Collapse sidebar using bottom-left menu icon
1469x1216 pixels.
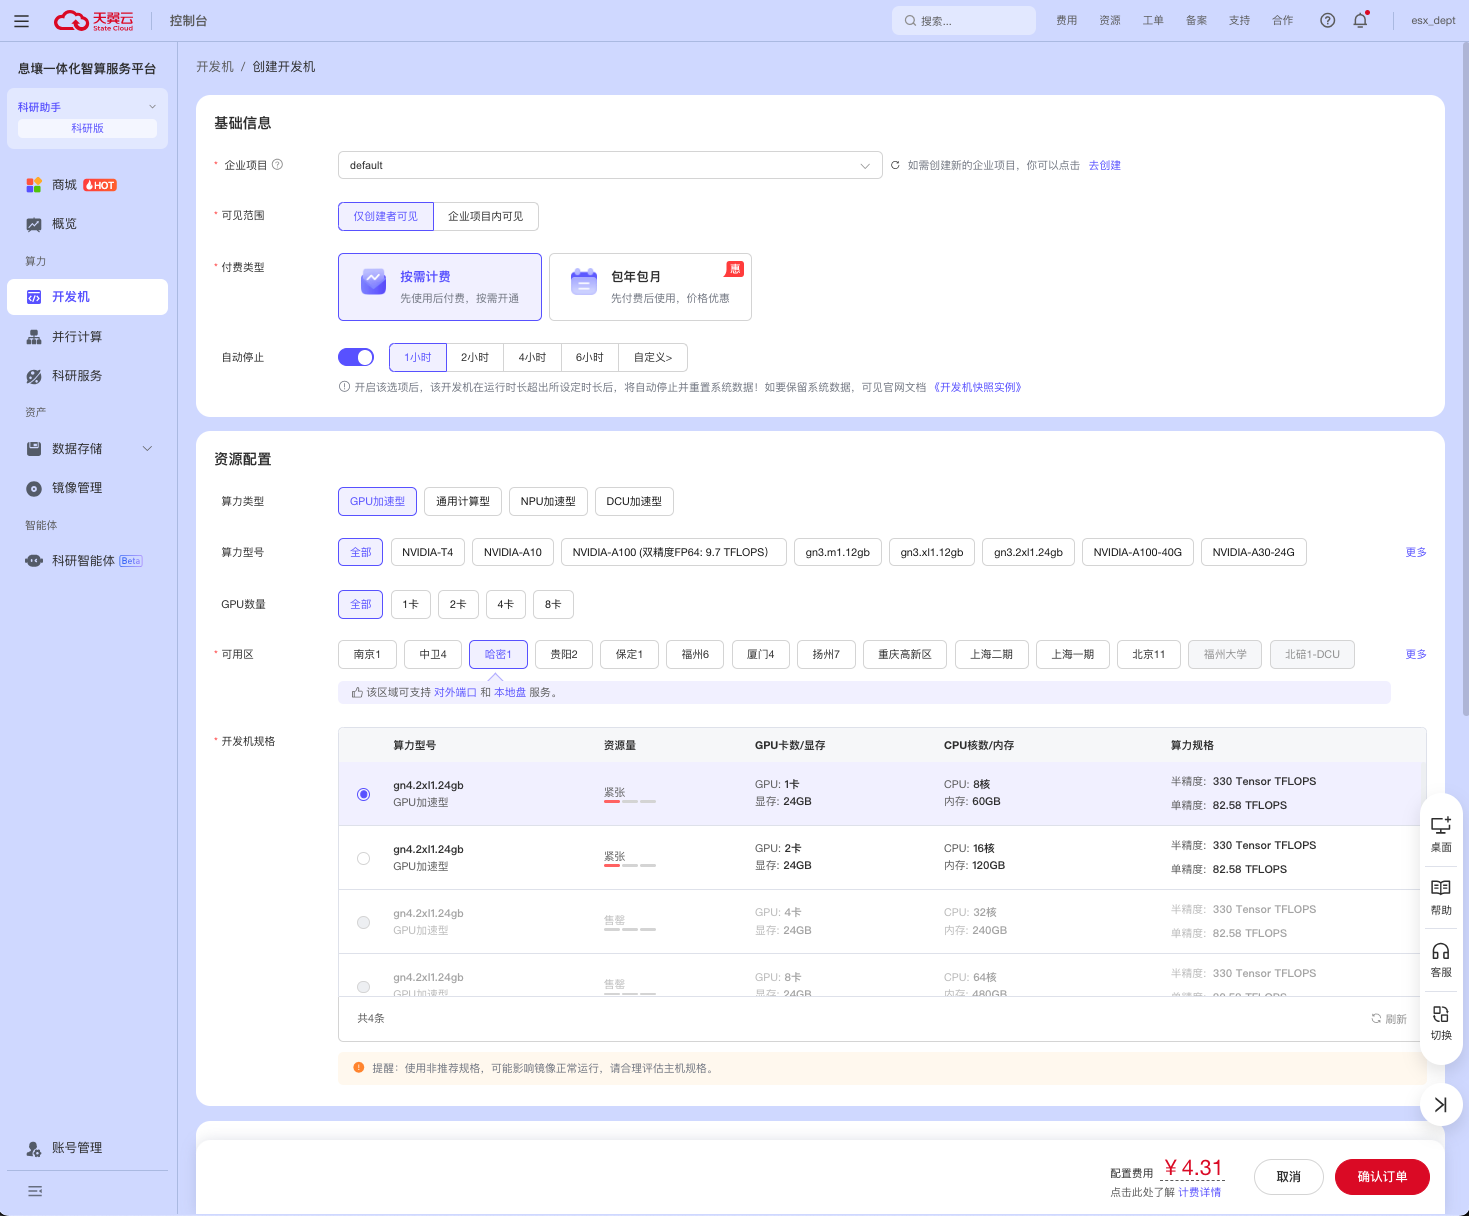[x=35, y=1191]
